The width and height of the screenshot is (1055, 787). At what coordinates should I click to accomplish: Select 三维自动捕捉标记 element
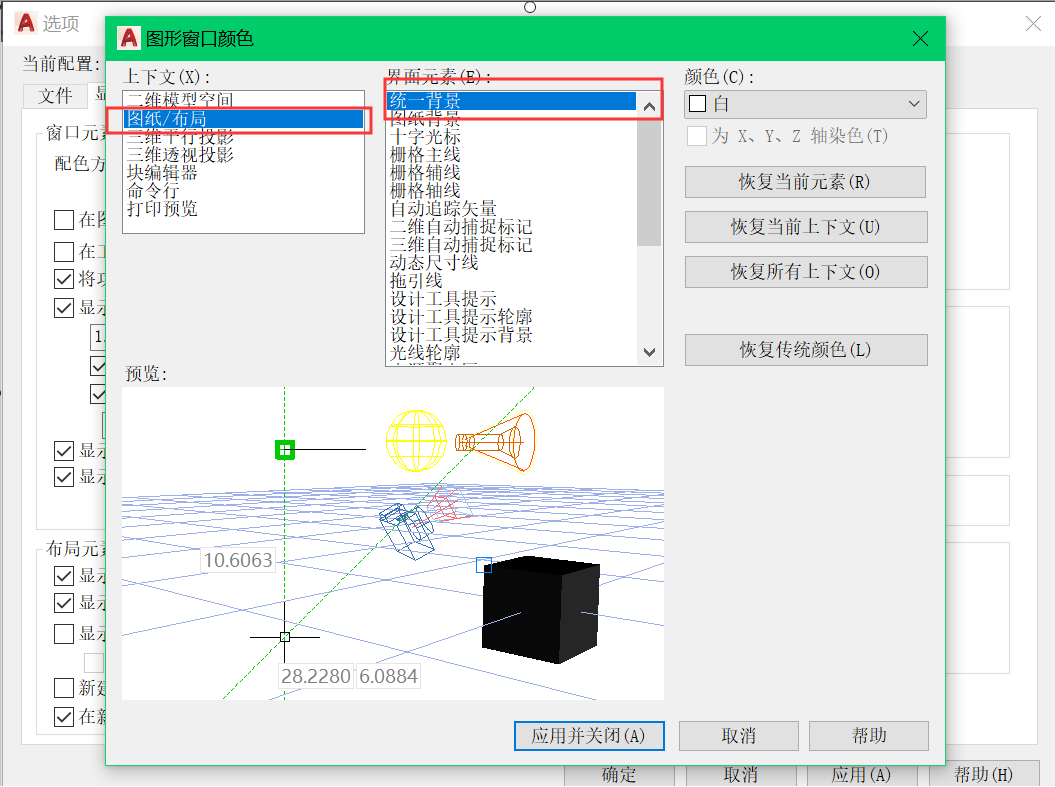[511, 245]
